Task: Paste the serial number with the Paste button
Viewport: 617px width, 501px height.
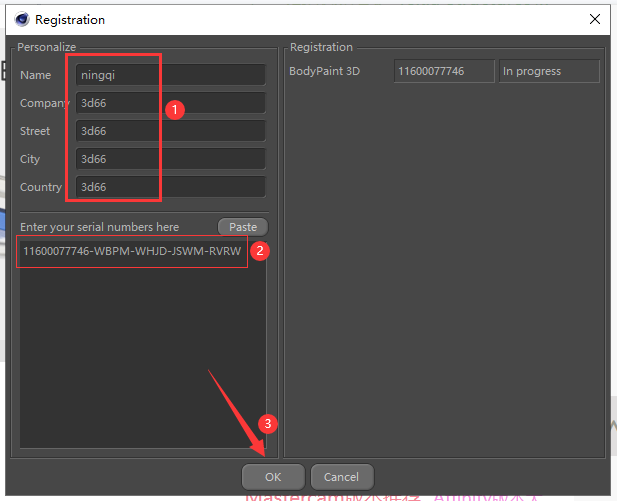Action: point(243,227)
